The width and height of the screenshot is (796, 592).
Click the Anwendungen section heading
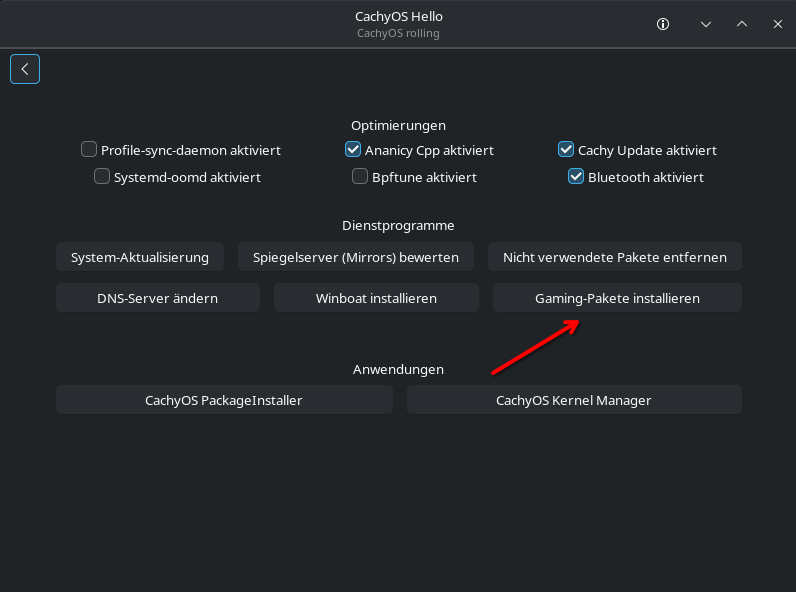coord(399,370)
